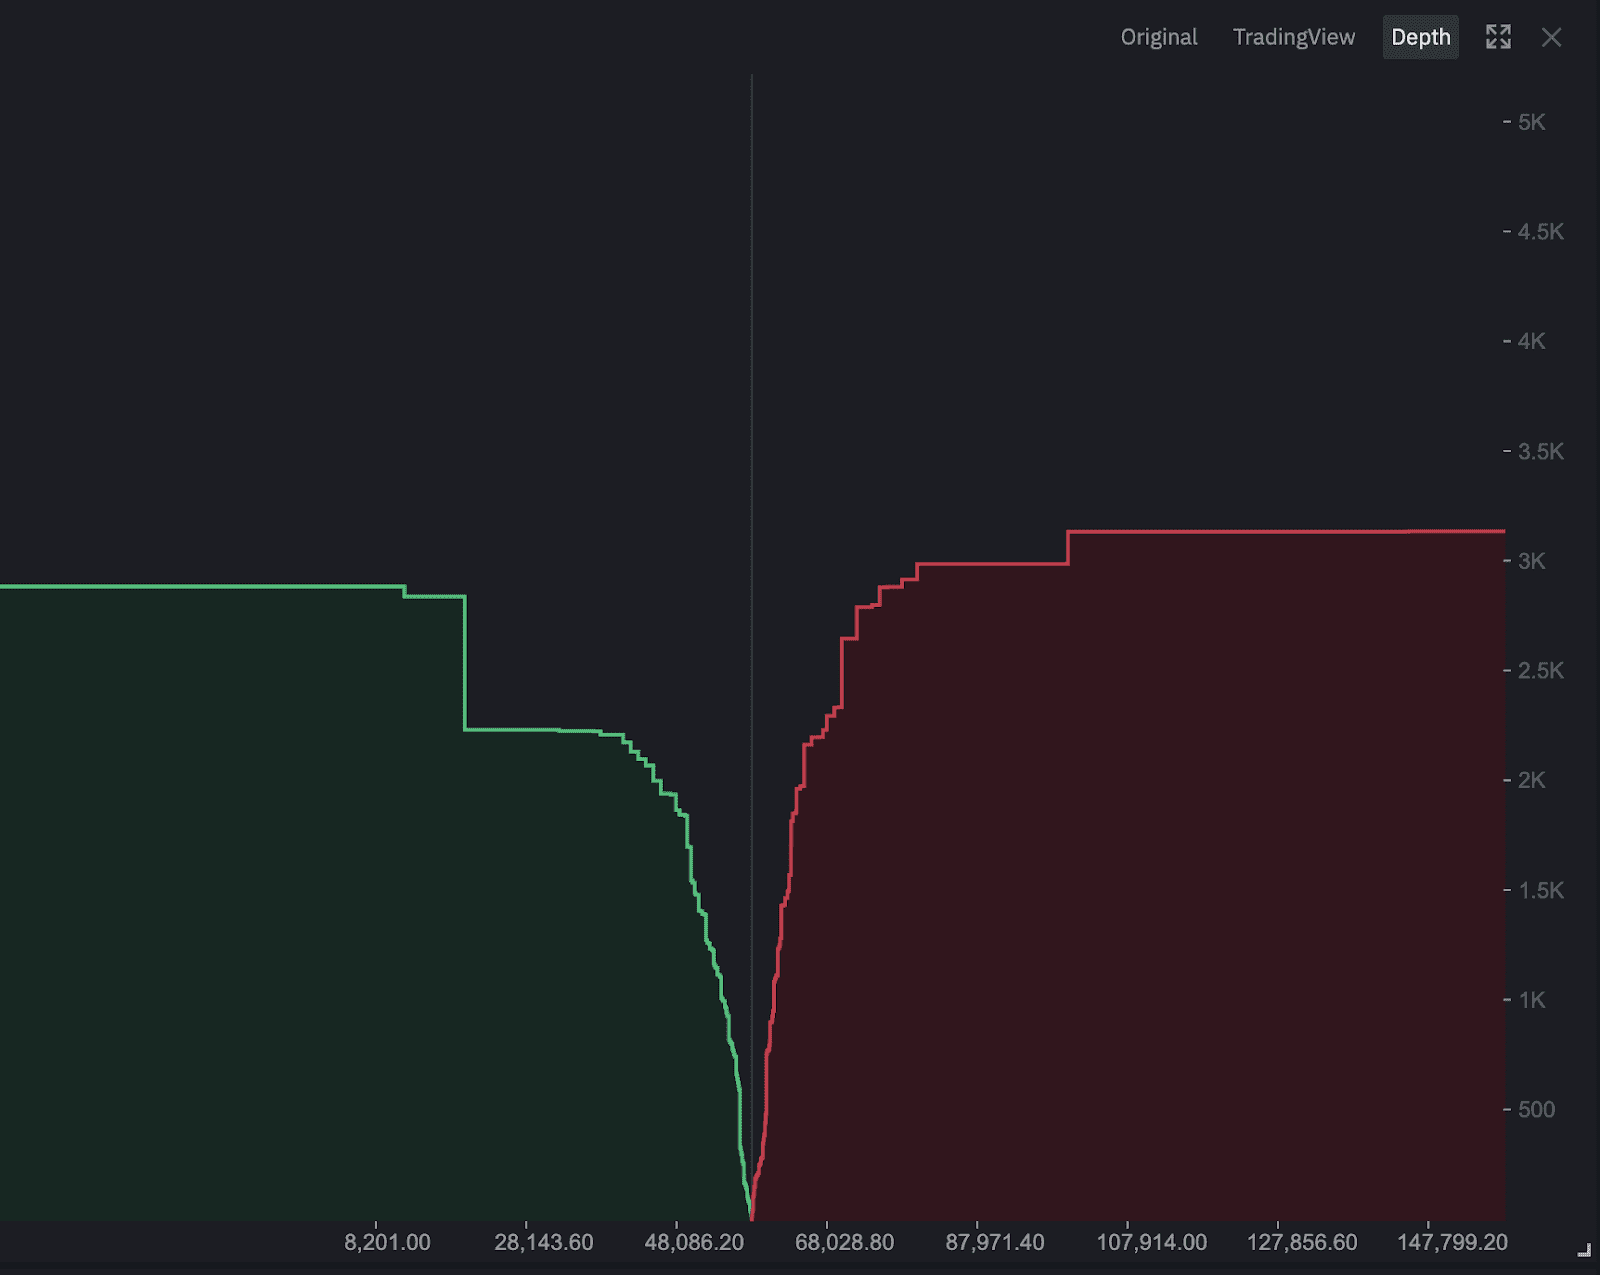The image size is (1600, 1275).
Task: Click the 3K volume axis label
Action: point(1531,561)
